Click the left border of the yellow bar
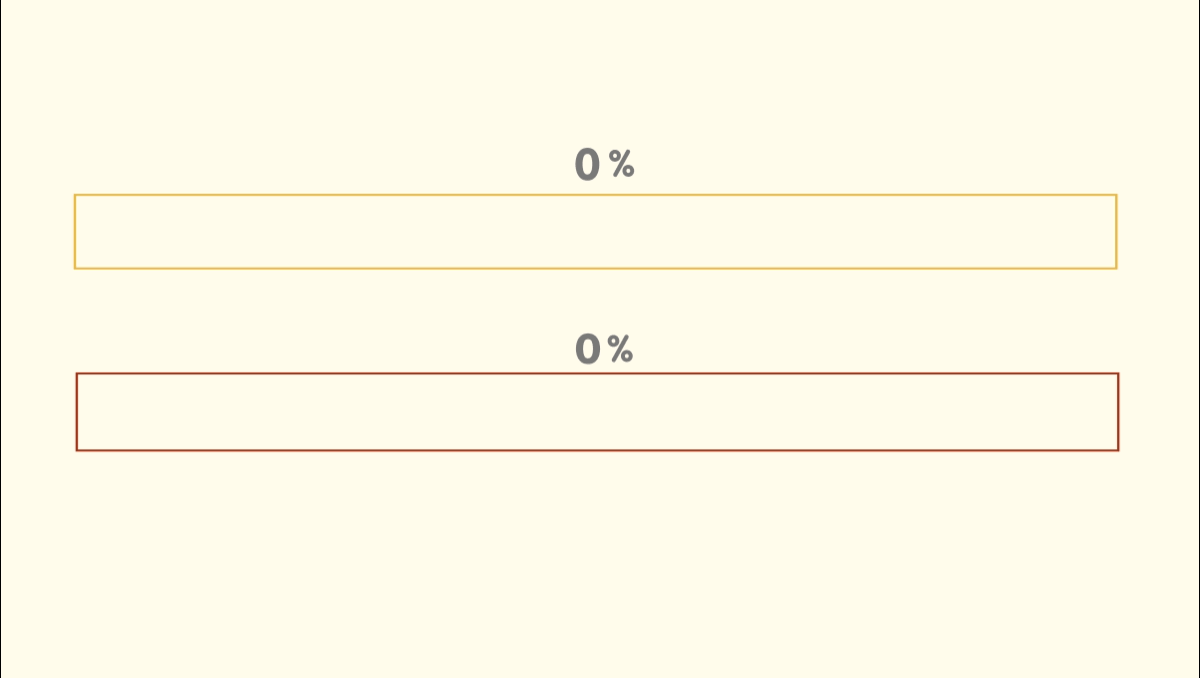 [75, 232]
